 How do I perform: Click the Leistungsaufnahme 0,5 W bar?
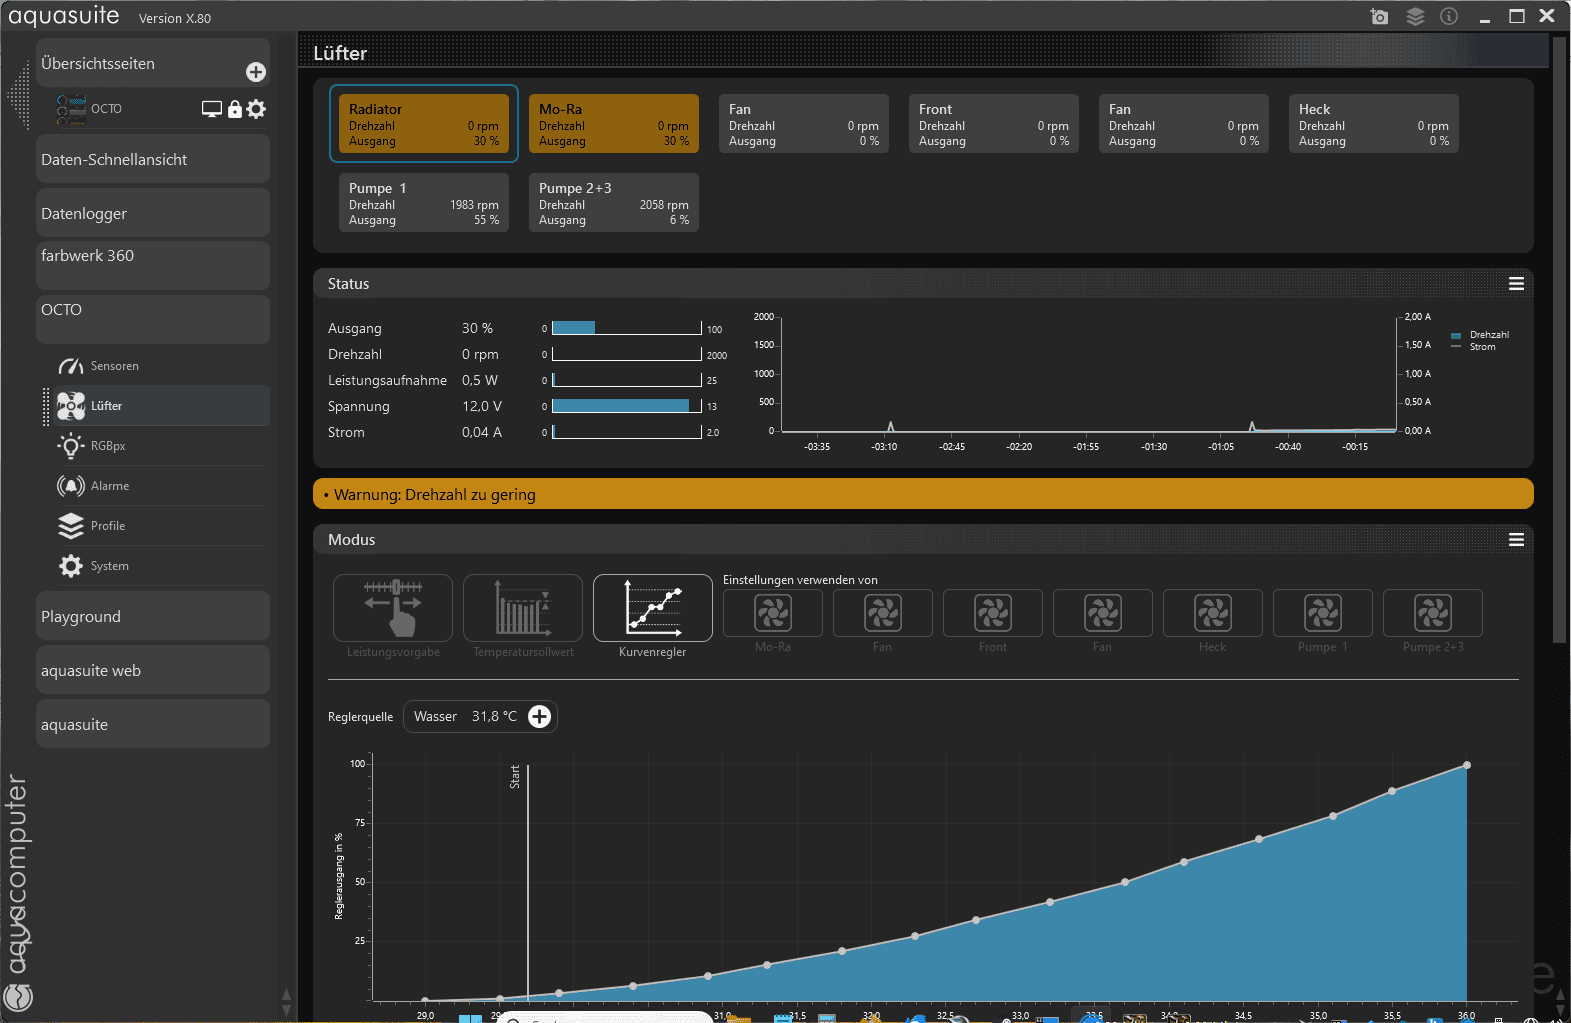pos(627,380)
